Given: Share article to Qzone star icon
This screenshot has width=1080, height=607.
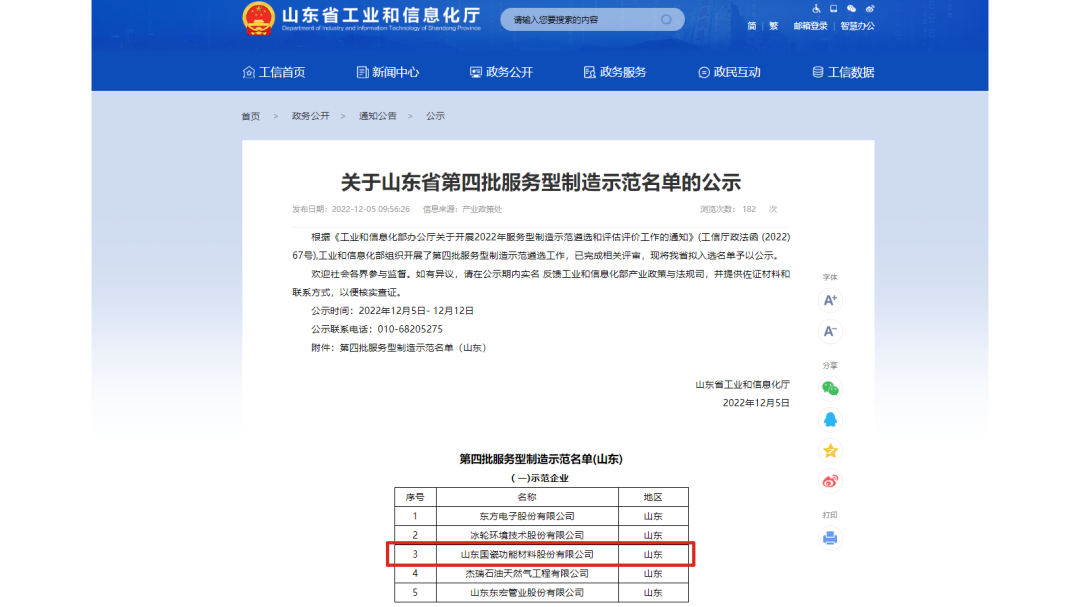Looking at the screenshot, I should [830, 451].
